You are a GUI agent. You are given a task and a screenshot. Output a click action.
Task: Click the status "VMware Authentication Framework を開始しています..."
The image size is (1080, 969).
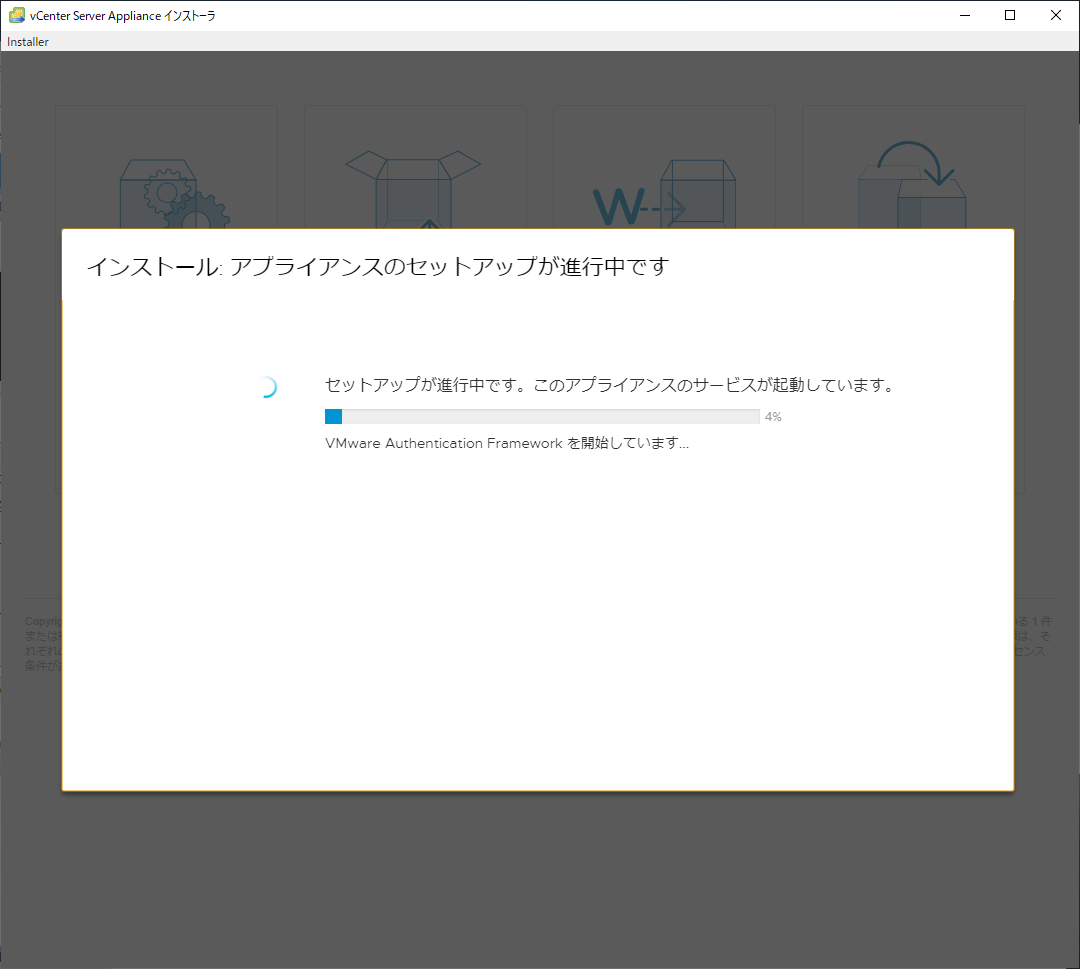pyautogui.click(x=507, y=443)
